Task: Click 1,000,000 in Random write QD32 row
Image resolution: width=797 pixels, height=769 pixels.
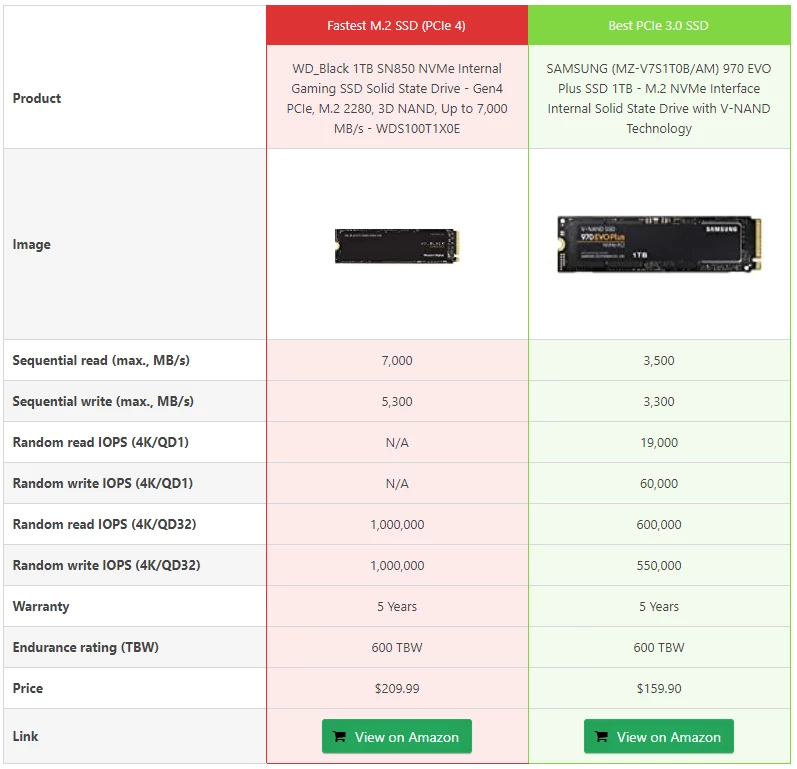Action: point(397,566)
